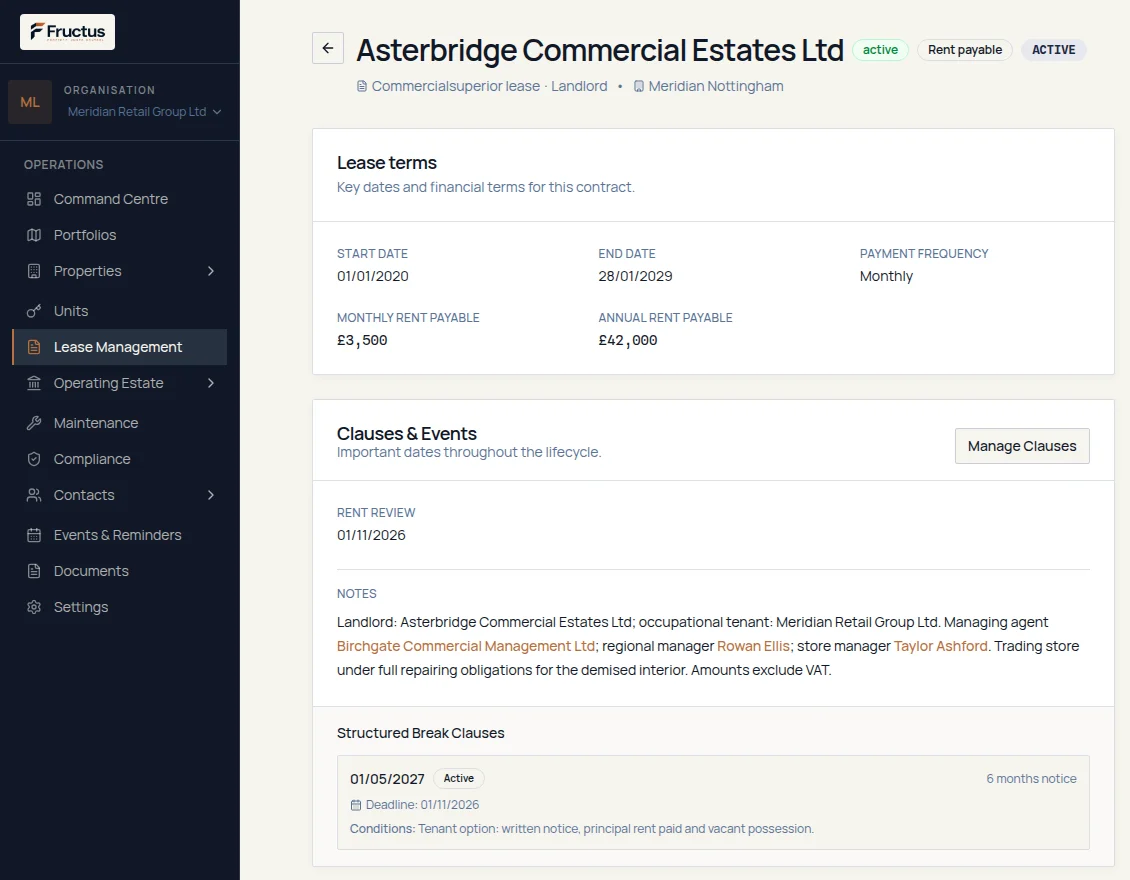Click the 6 months notice label
This screenshot has height=880, width=1130.
(1031, 778)
